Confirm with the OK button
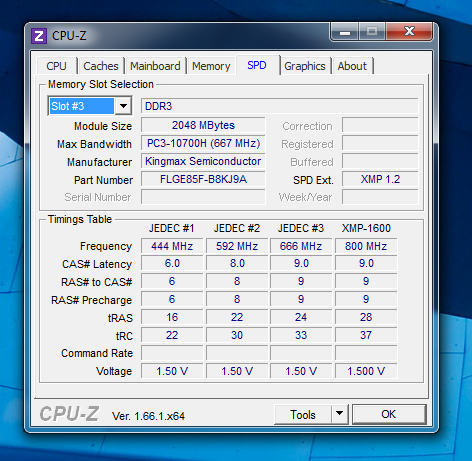 coord(389,414)
